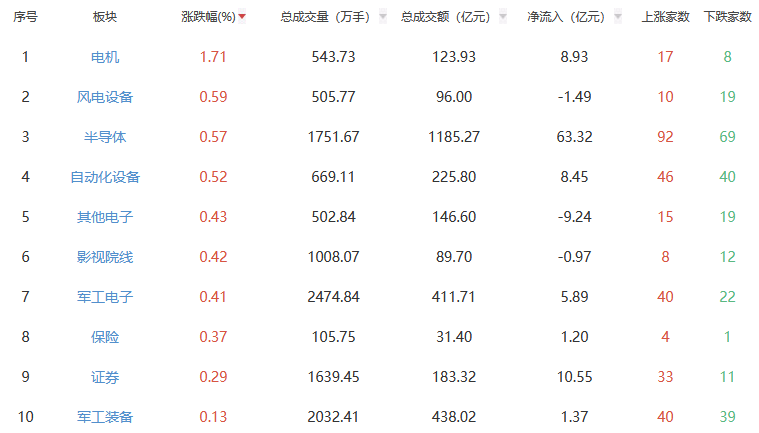View the 证券 sector details
This screenshot has height=433, width=759.
pos(104,377)
